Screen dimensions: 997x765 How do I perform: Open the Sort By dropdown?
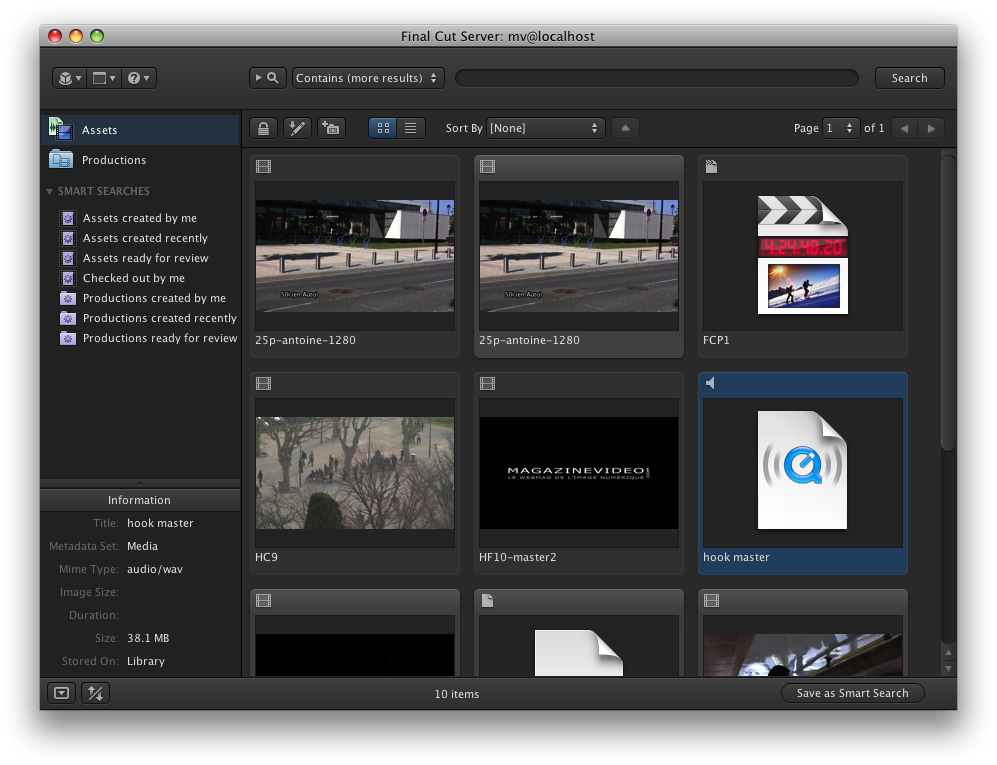click(545, 128)
